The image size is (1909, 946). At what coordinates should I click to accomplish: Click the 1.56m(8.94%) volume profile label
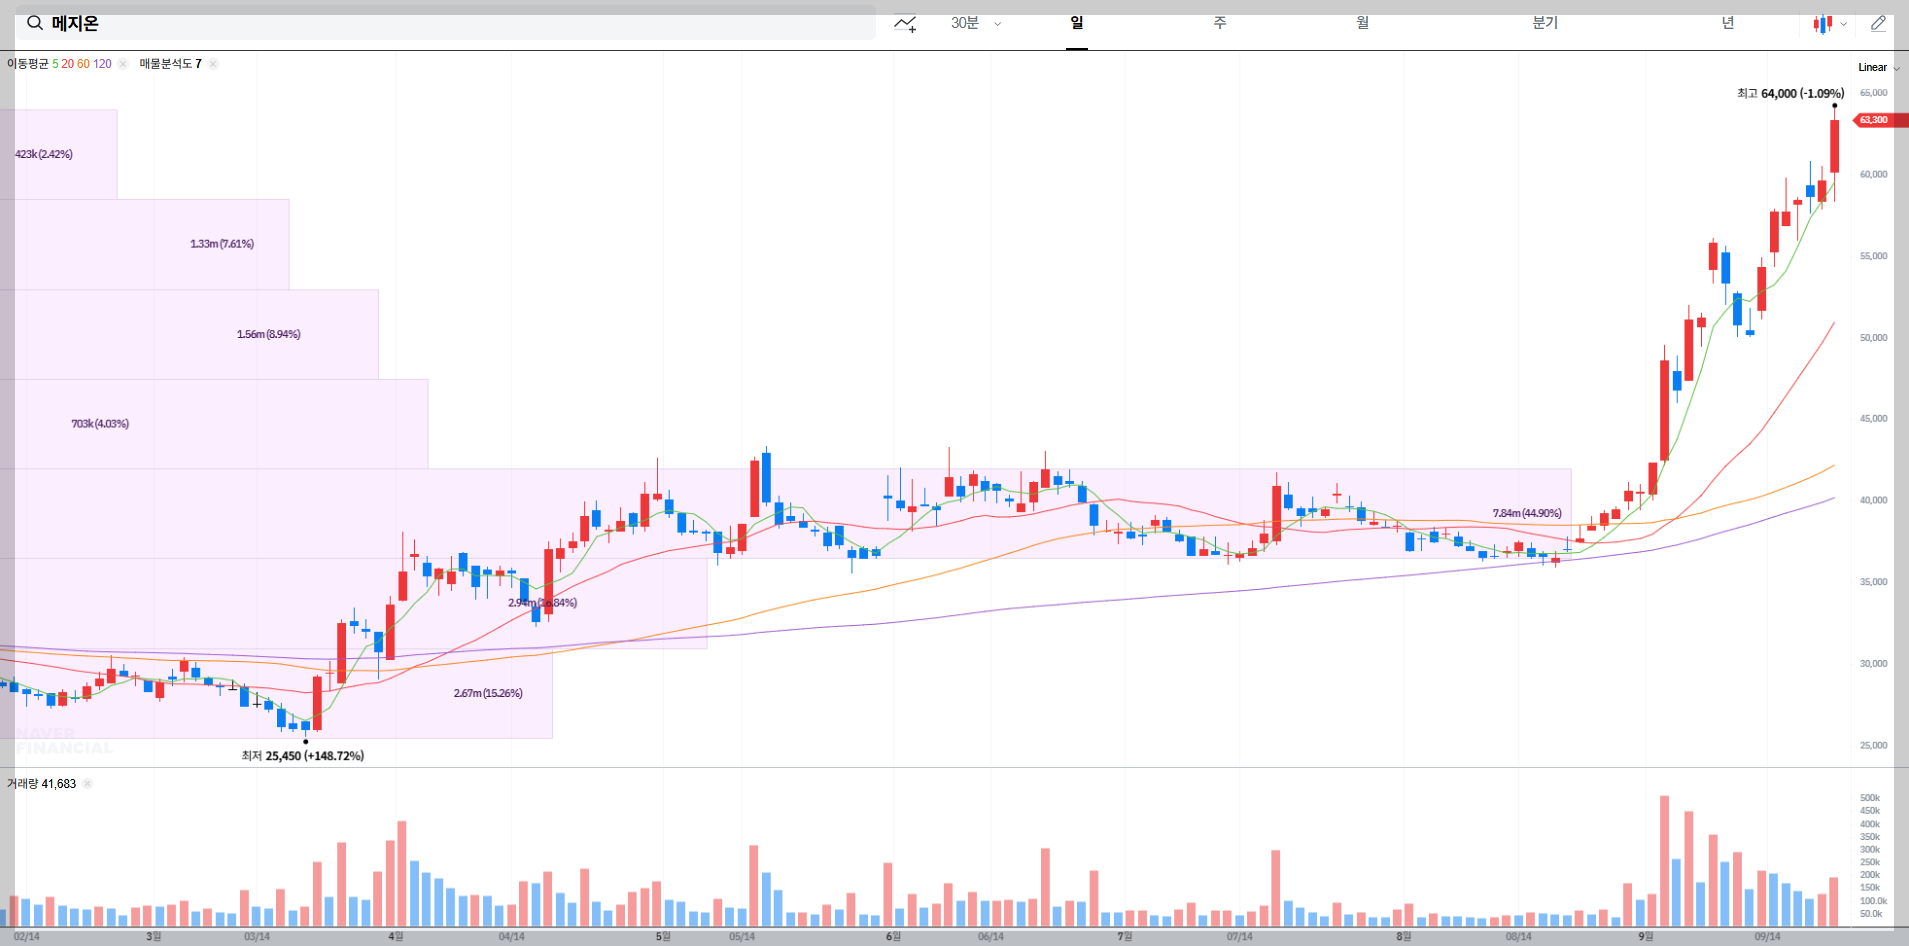pyautogui.click(x=268, y=334)
